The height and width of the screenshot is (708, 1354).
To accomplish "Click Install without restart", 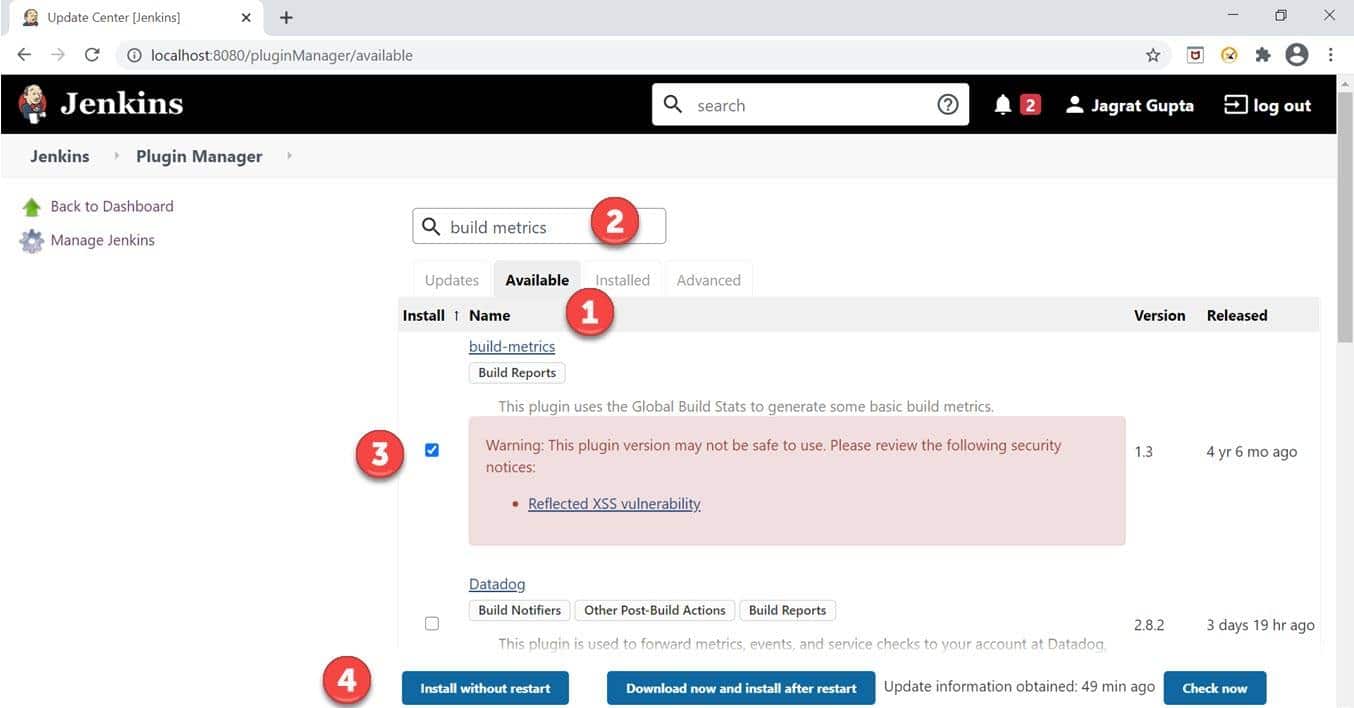I will pyautogui.click(x=485, y=688).
